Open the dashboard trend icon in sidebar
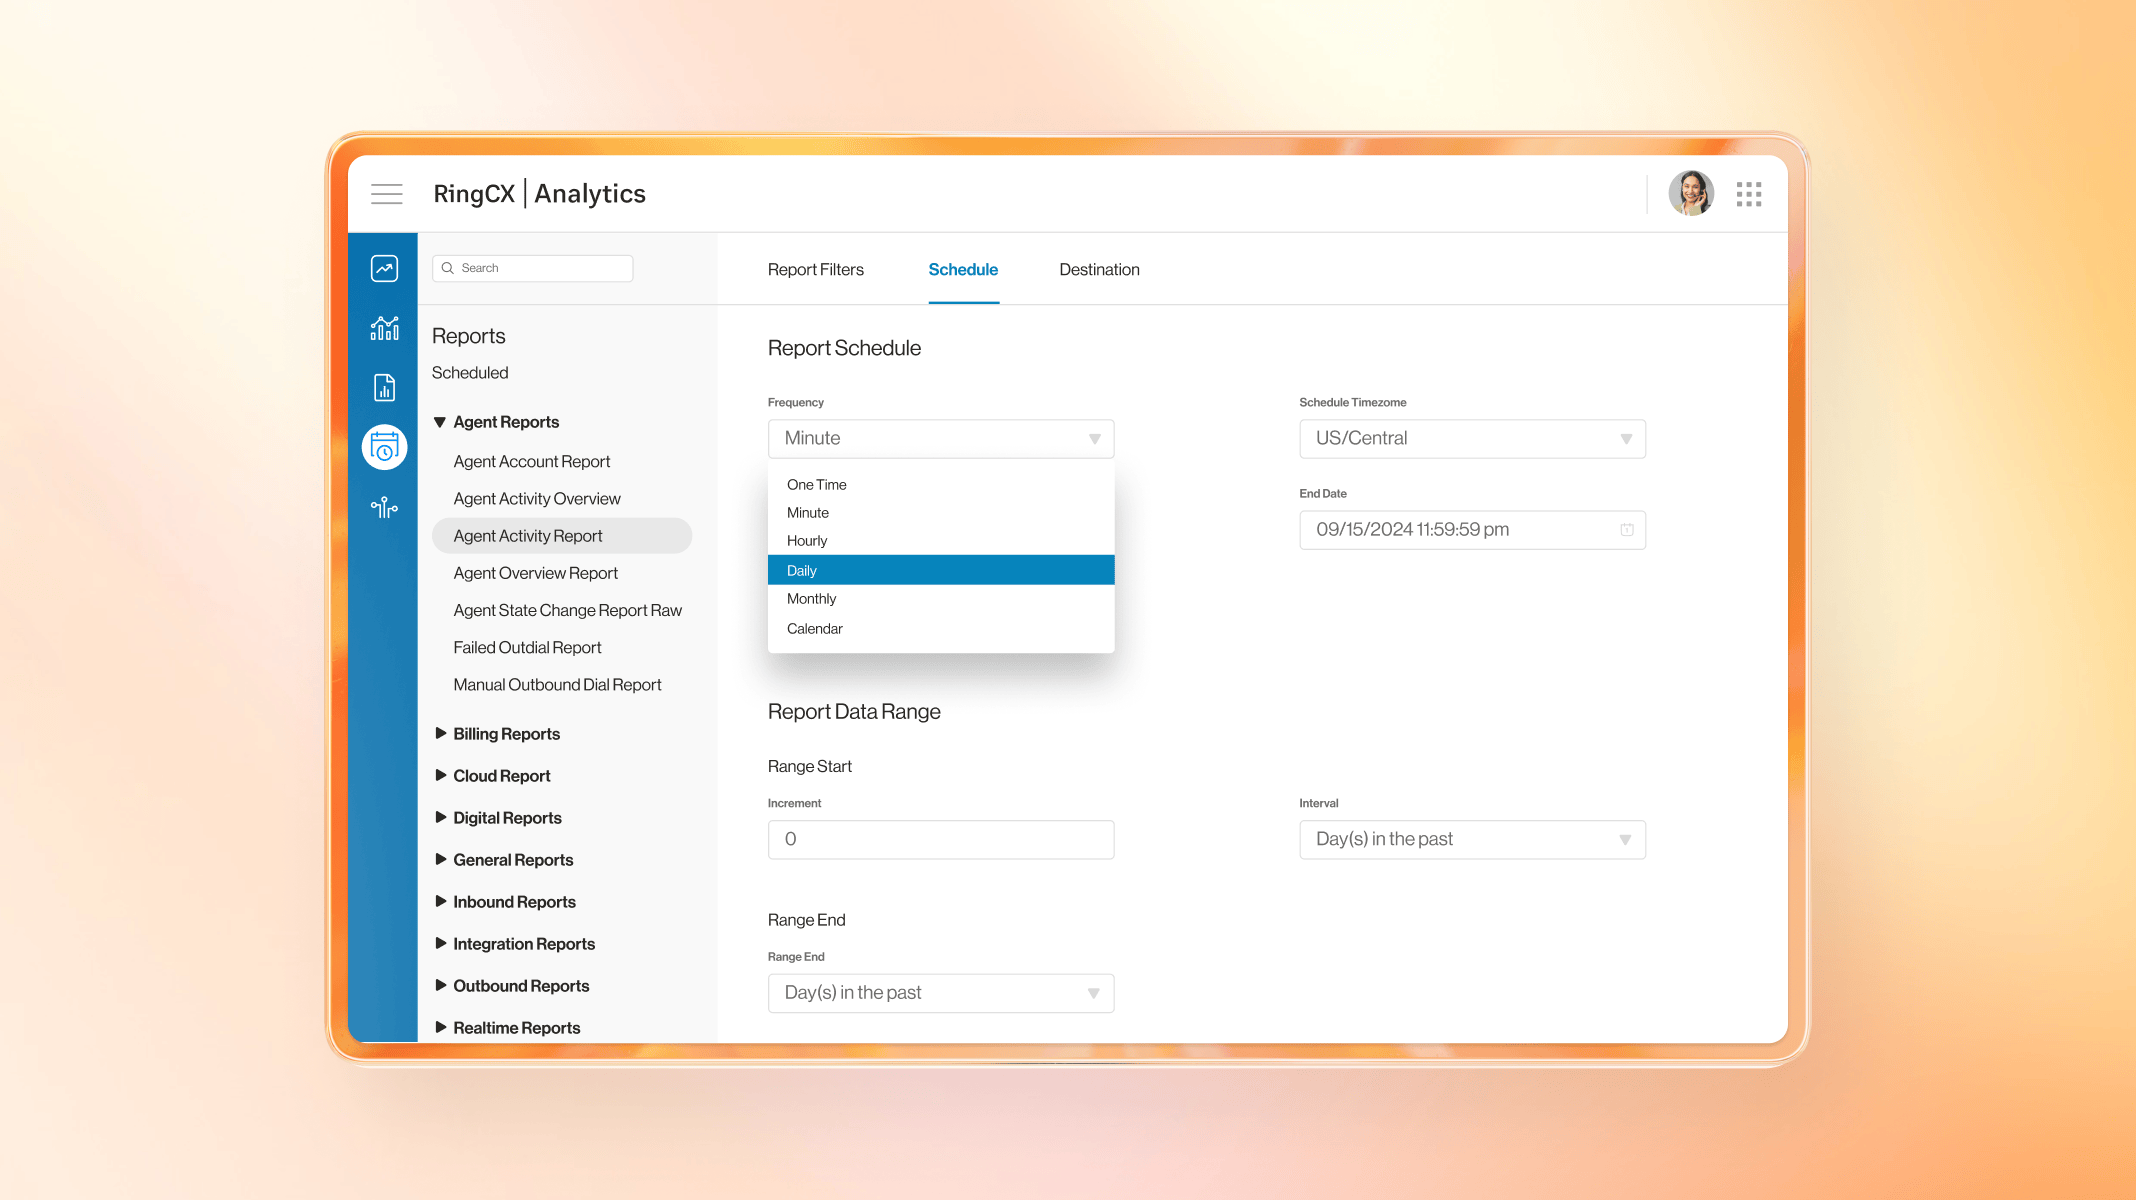Image resolution: width=2136 pixels, height=1200 pixels. pos(384,268)
